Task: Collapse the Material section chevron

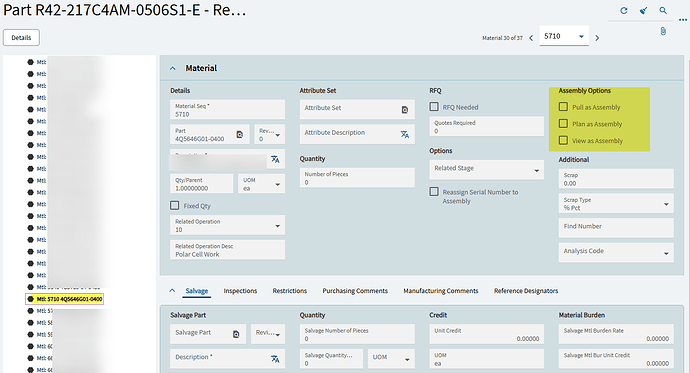Action: click(x=173, y=68)
